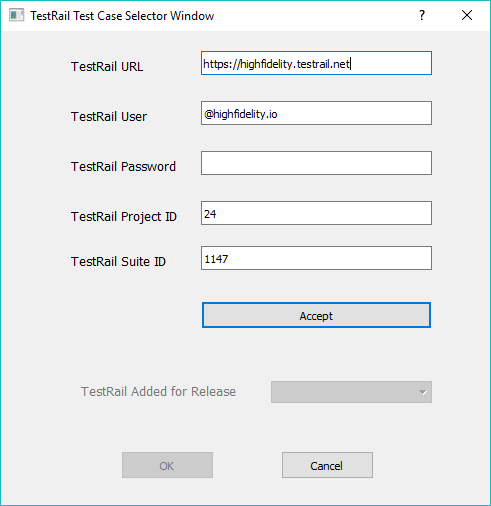This screenshot has height=506, width=491.
Task: Click the TestRail Project ID label
Action: (x=124, y=217)
